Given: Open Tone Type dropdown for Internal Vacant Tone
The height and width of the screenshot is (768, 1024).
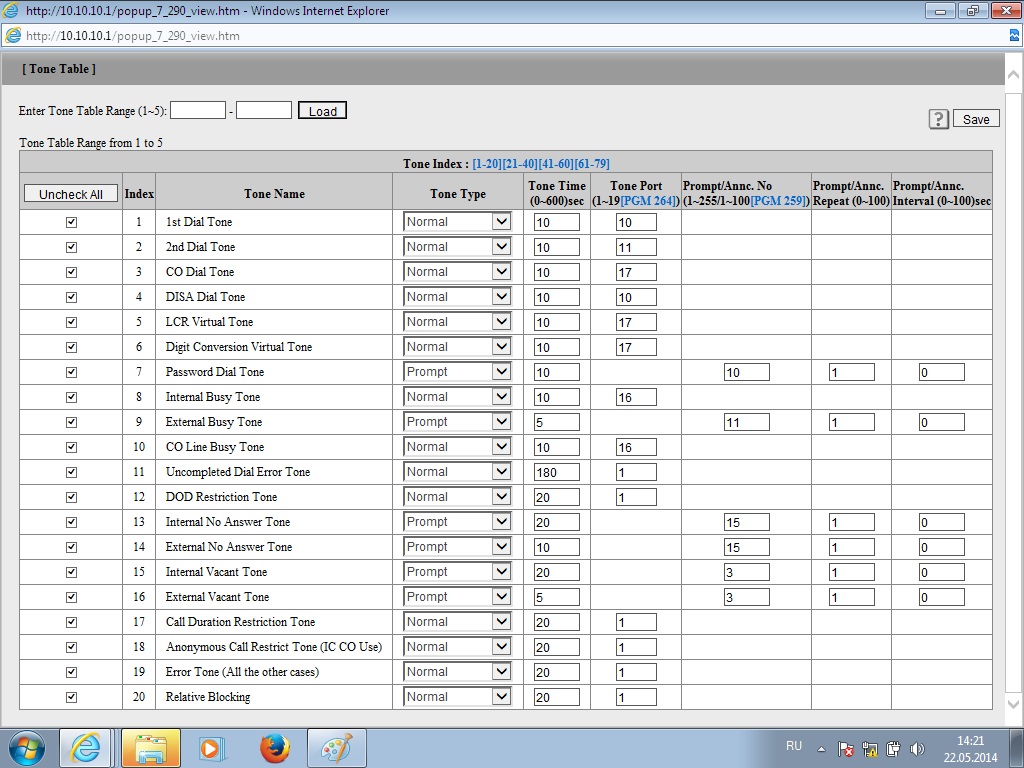Looking at the screenshot, I should pos(457,572).
